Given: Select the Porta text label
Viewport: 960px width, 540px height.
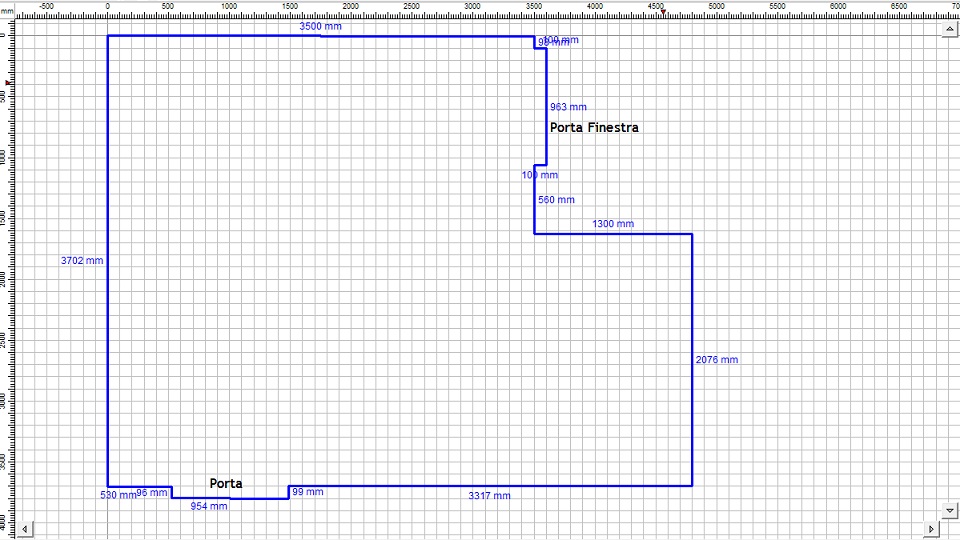Looking at the screenshot, I should click(x=225, y=484).
